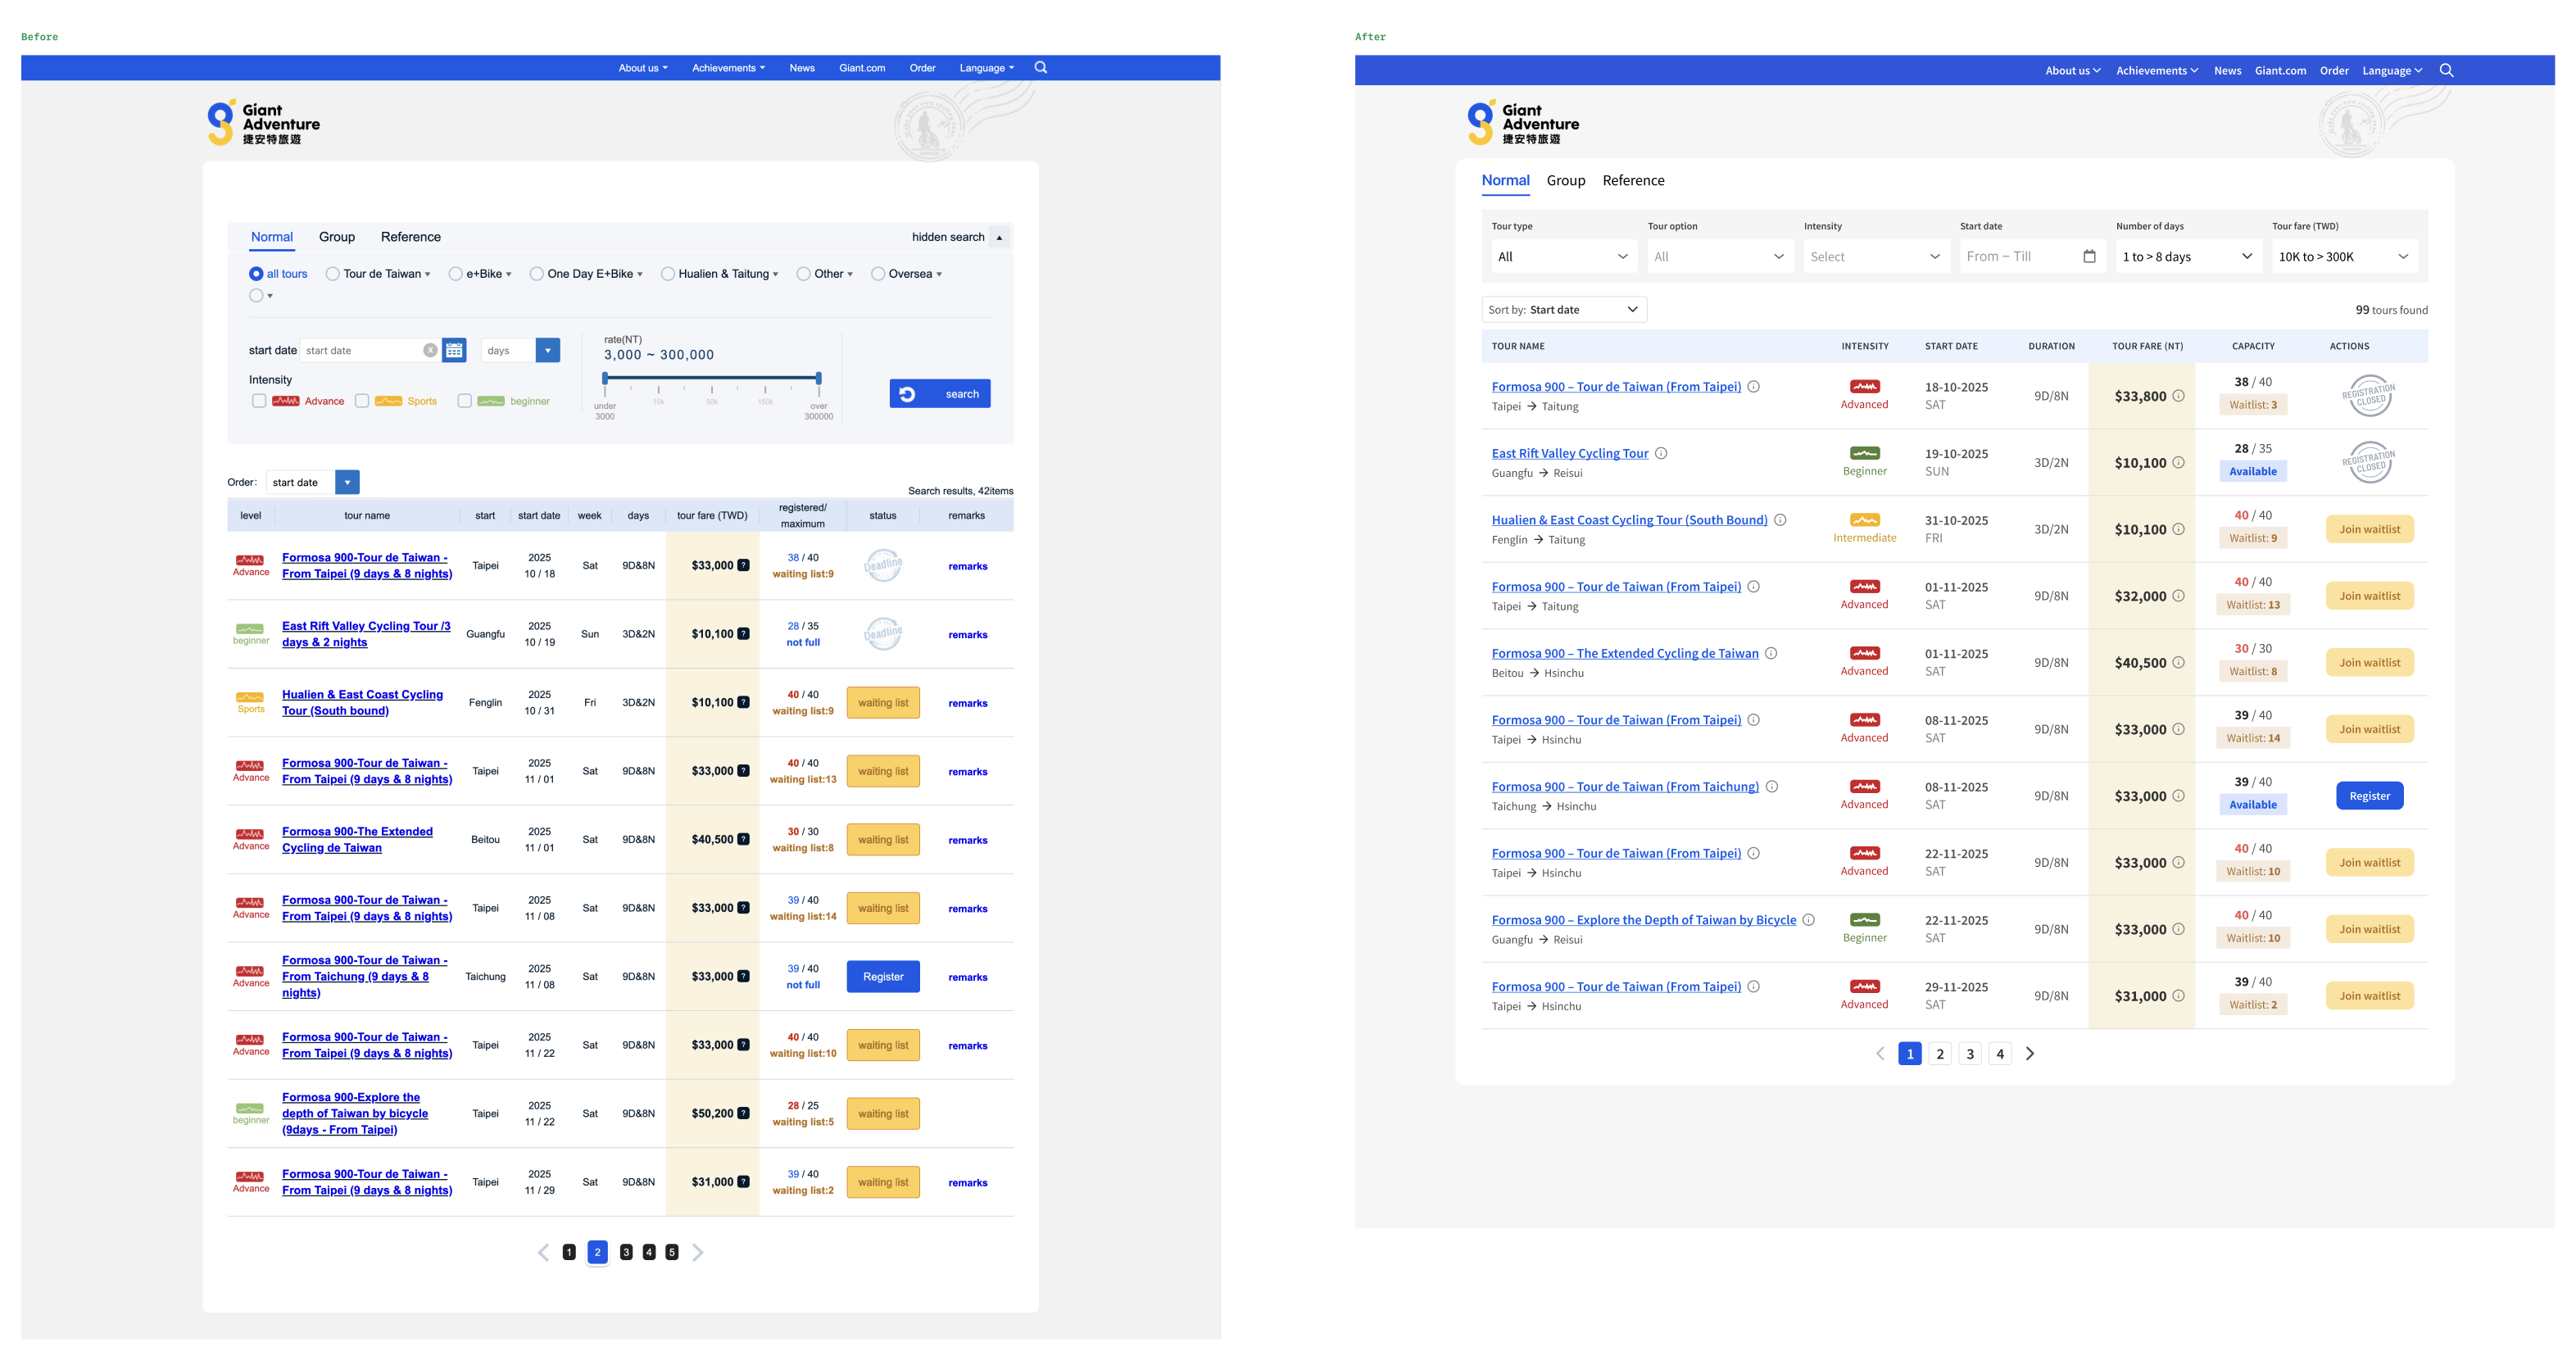Click the next-page chevron arrow below the tour list
The image size is (2576, 1365).
2031,1053
